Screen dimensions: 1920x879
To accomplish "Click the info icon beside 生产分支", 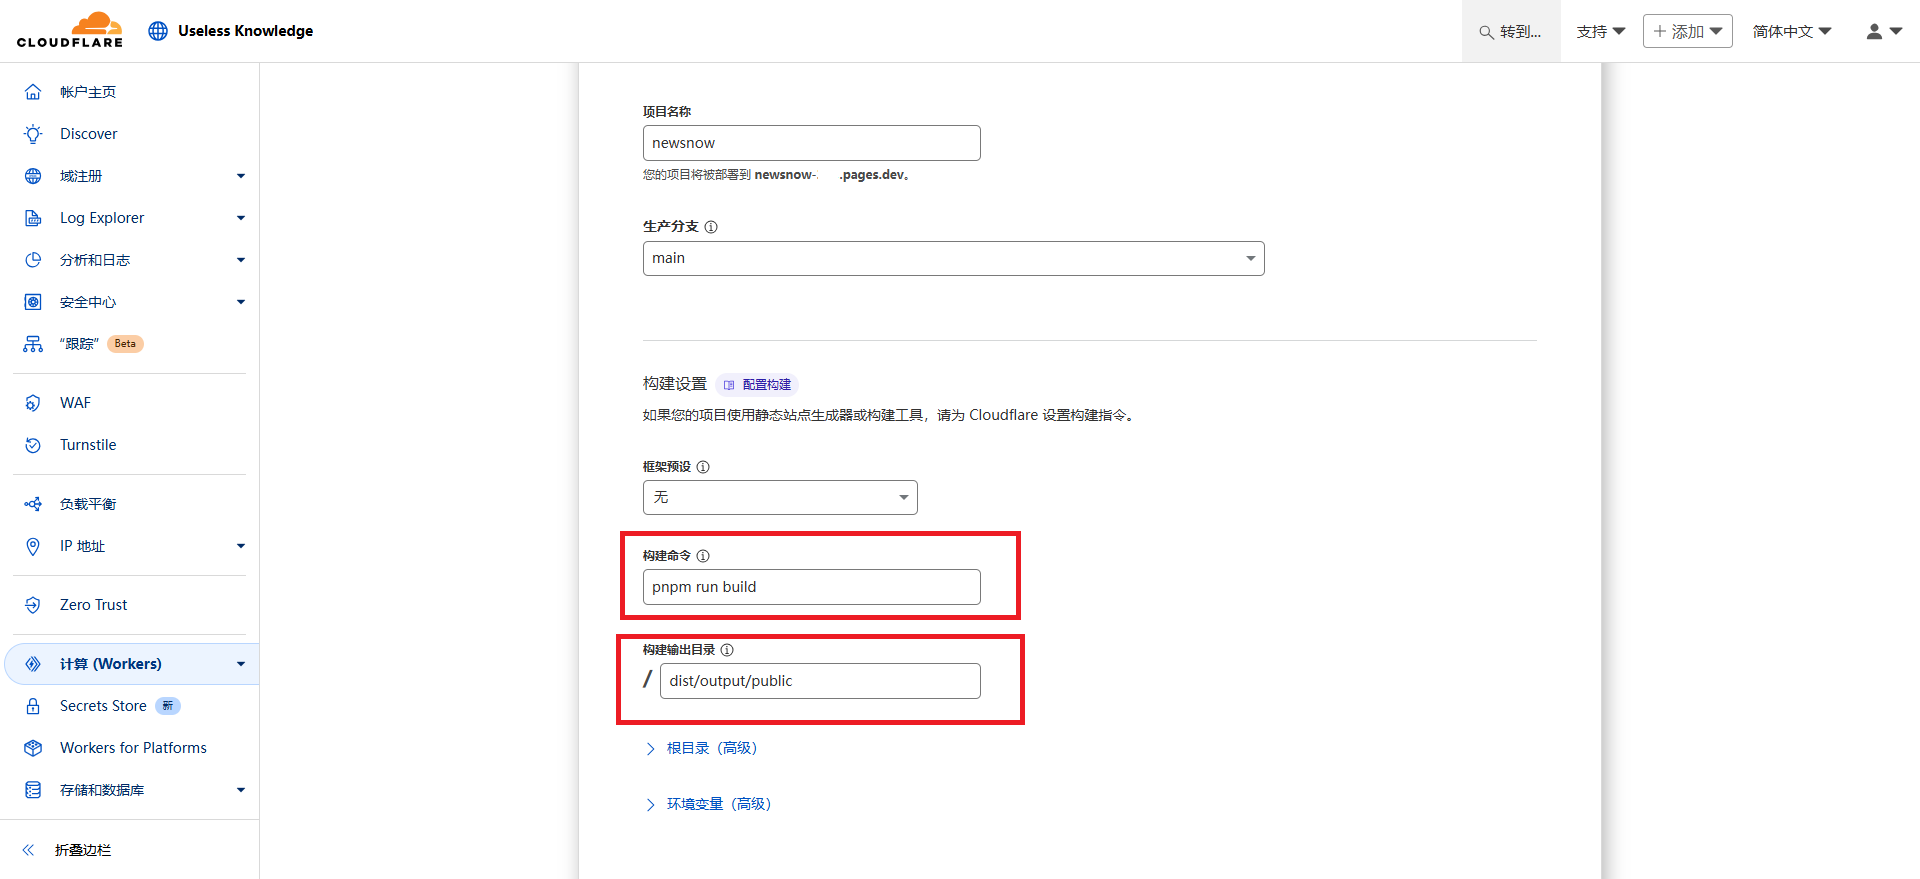I will pos(711,227).
